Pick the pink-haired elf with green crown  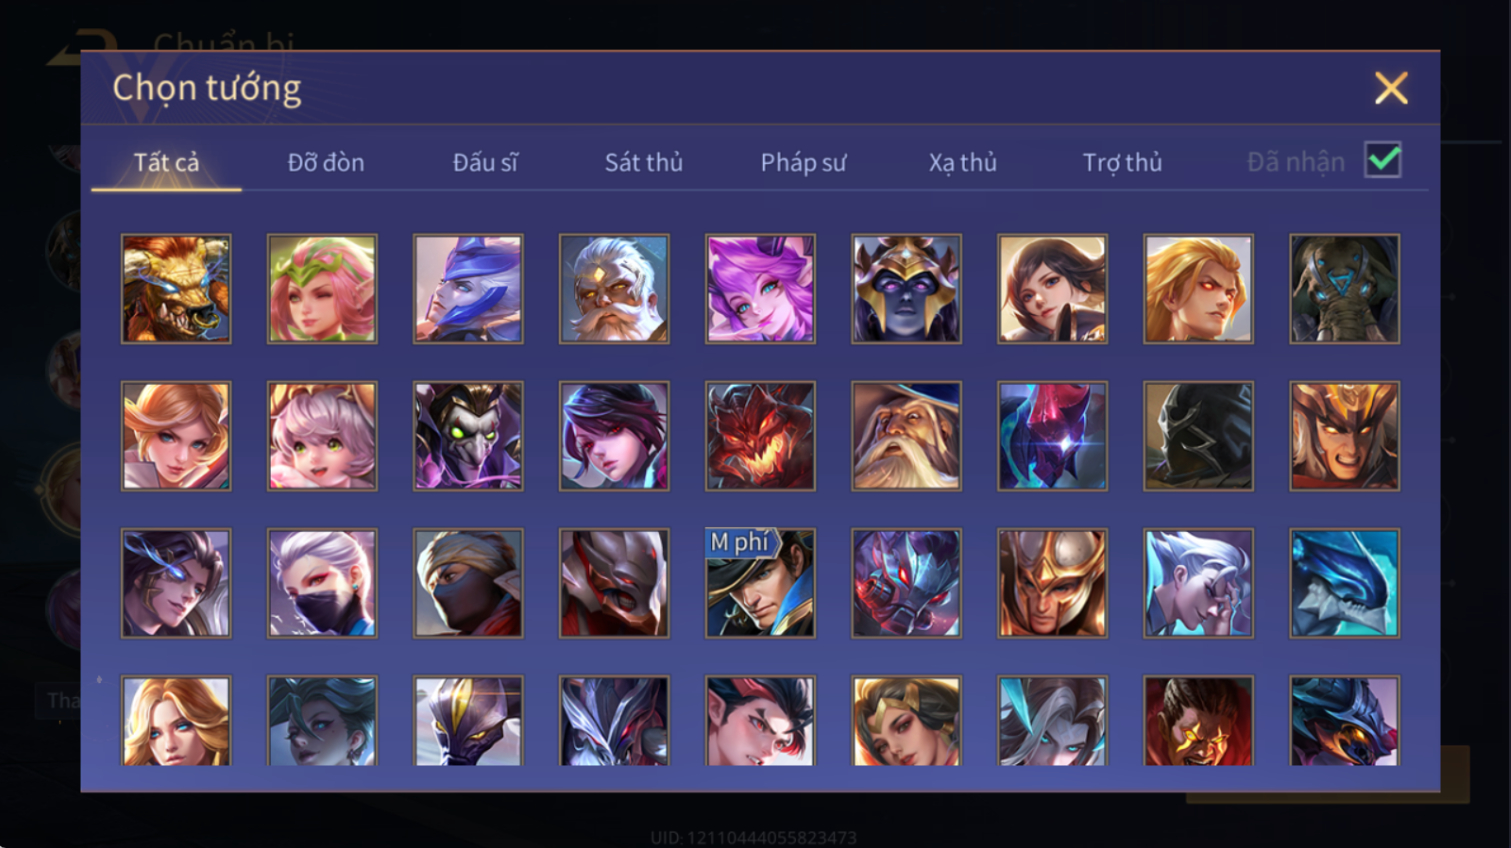tap(322, 289)
